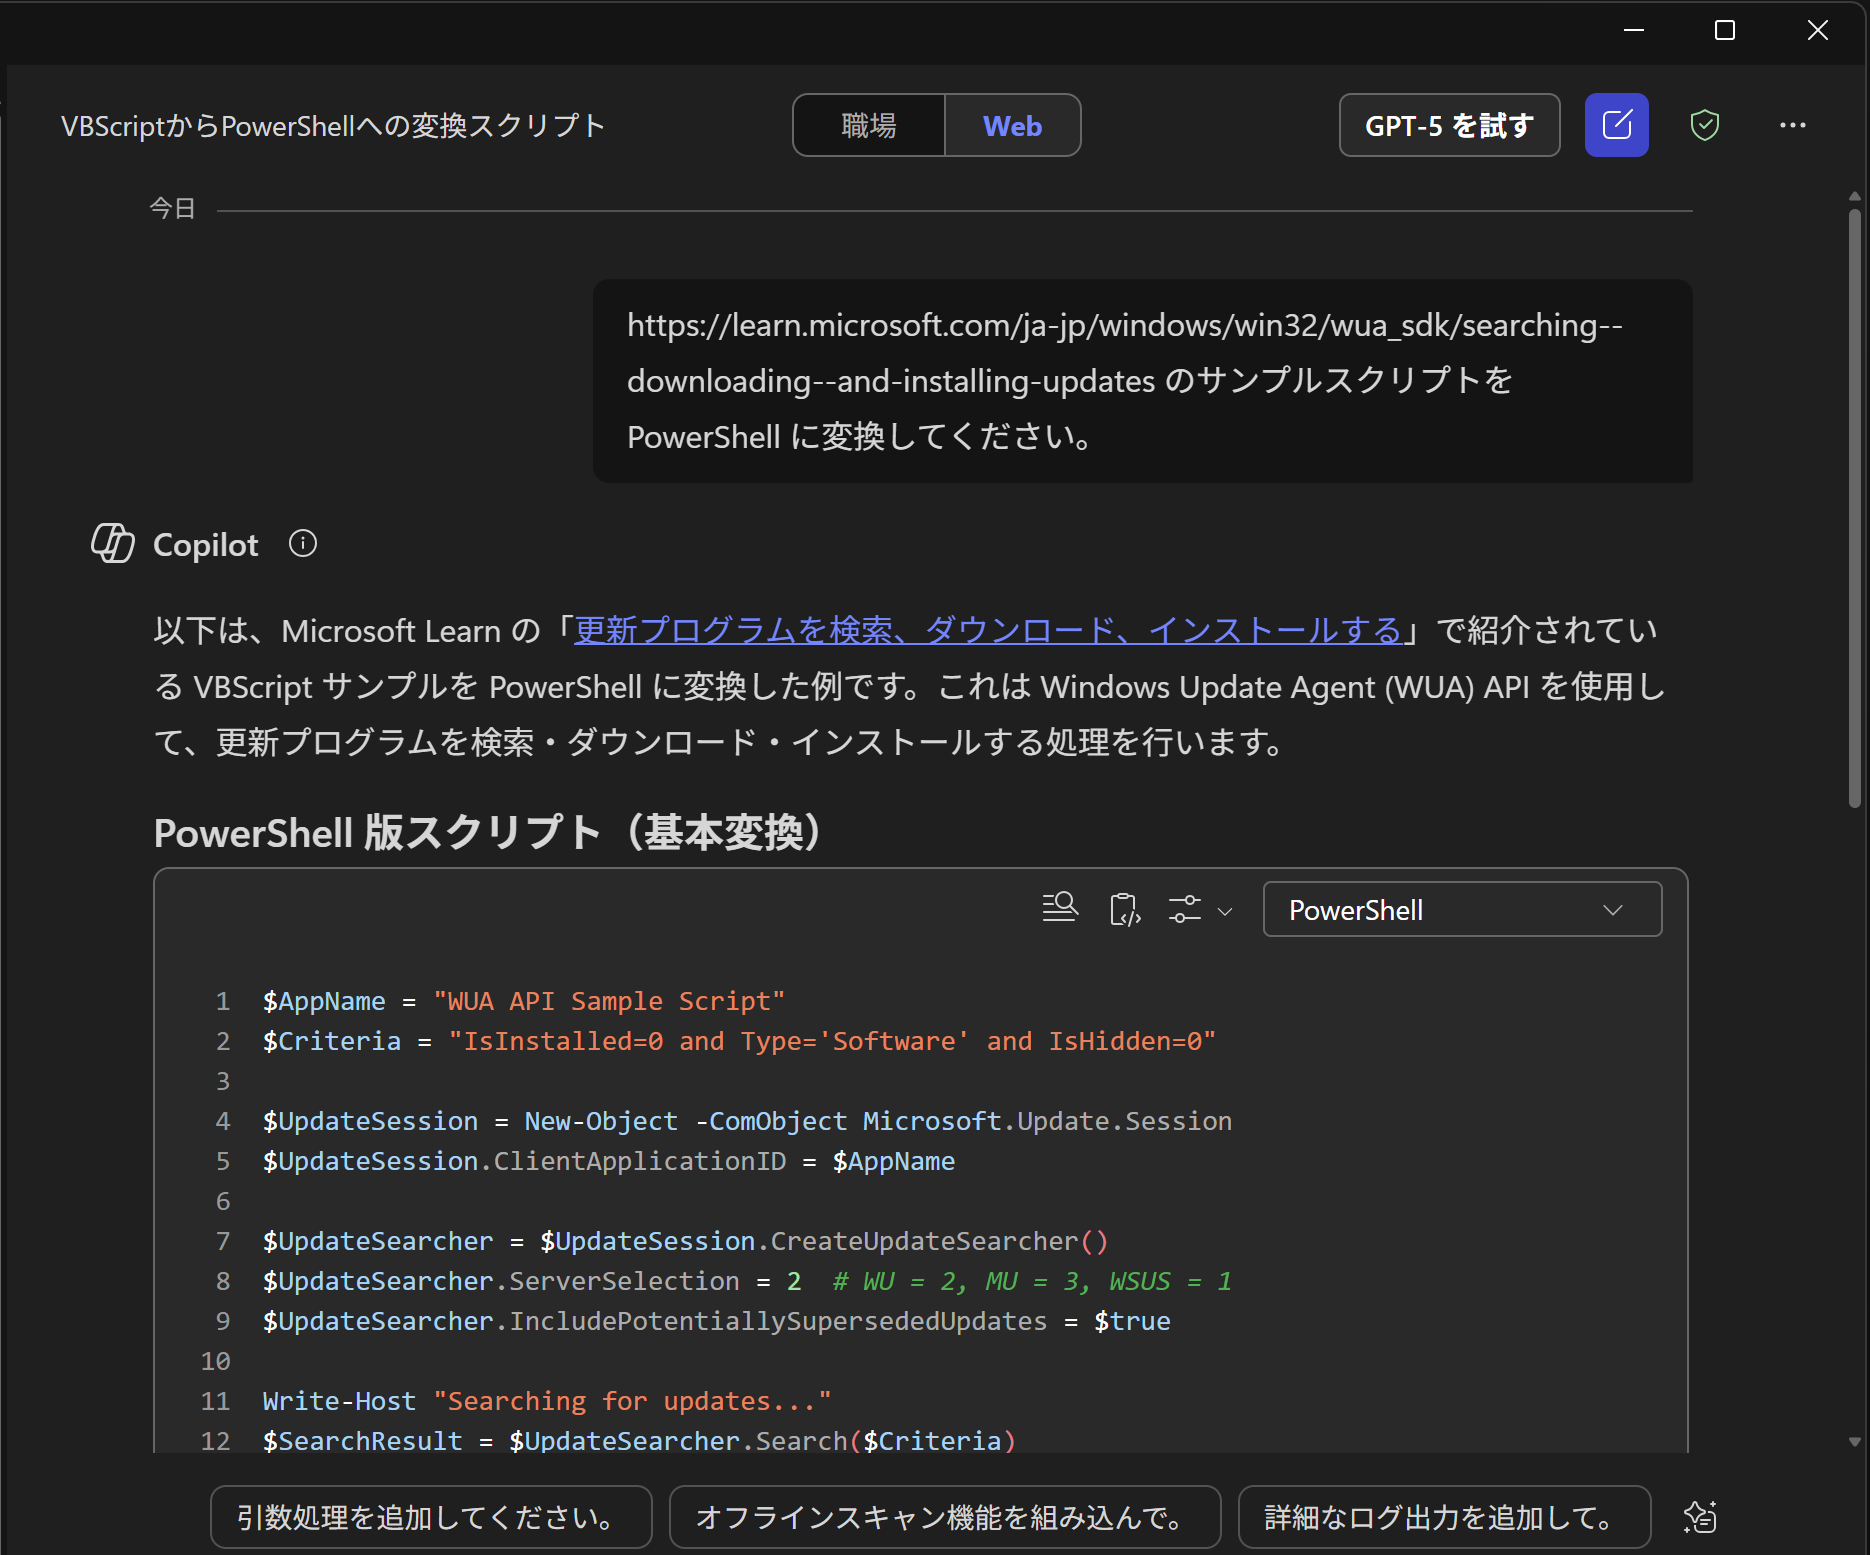Click the Copilot logo icon

(x=113, y=543)
